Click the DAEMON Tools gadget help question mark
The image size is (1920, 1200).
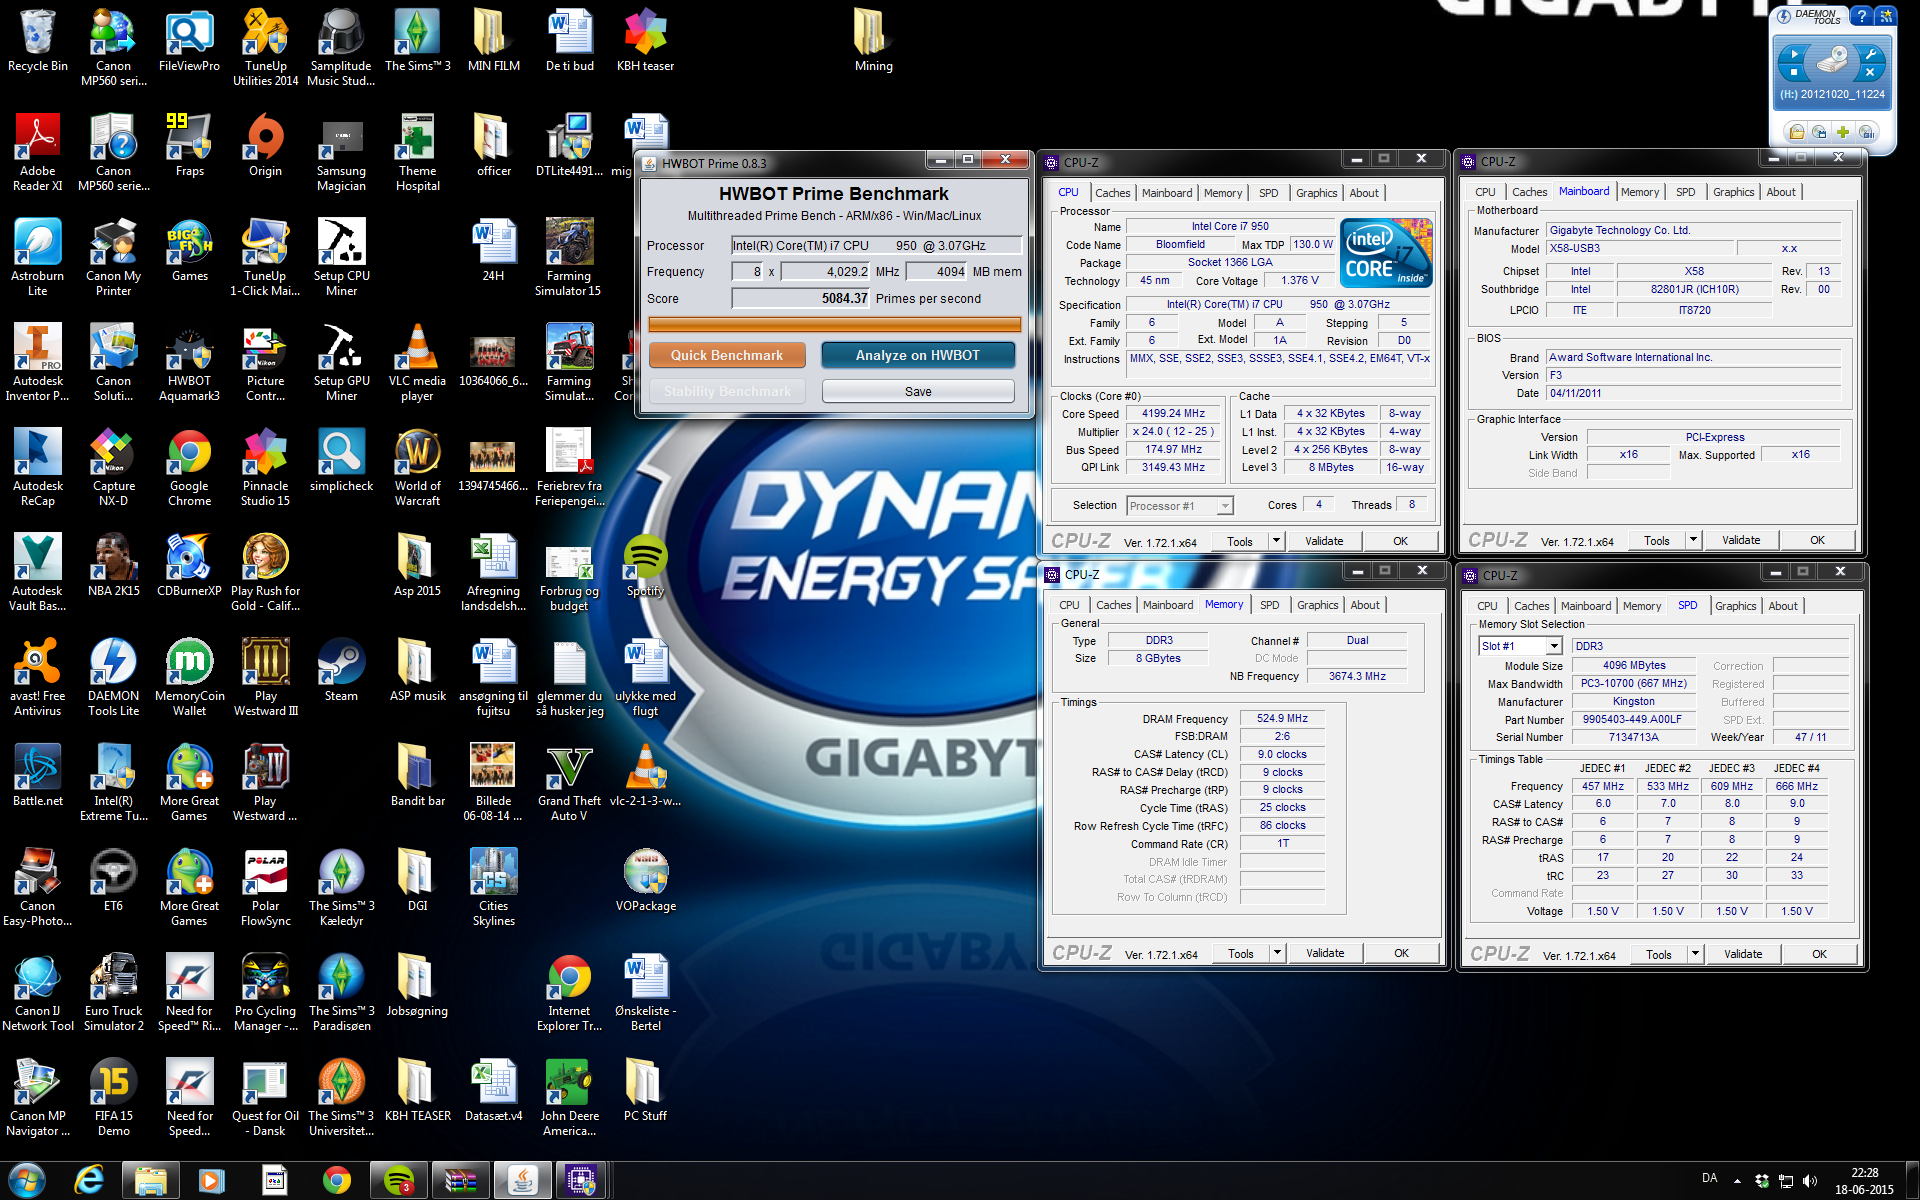pyautogui.click(x=1861, y=16)
